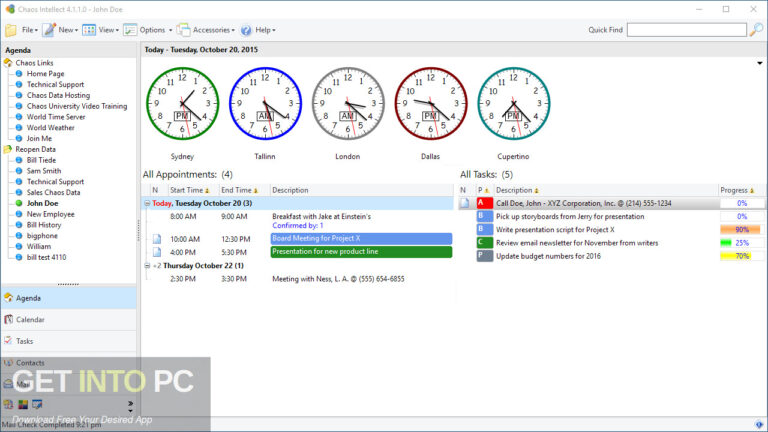Reopen Sales Chaos Data
This screenshot has width=768, height=432.
click(x=53, y=192)
